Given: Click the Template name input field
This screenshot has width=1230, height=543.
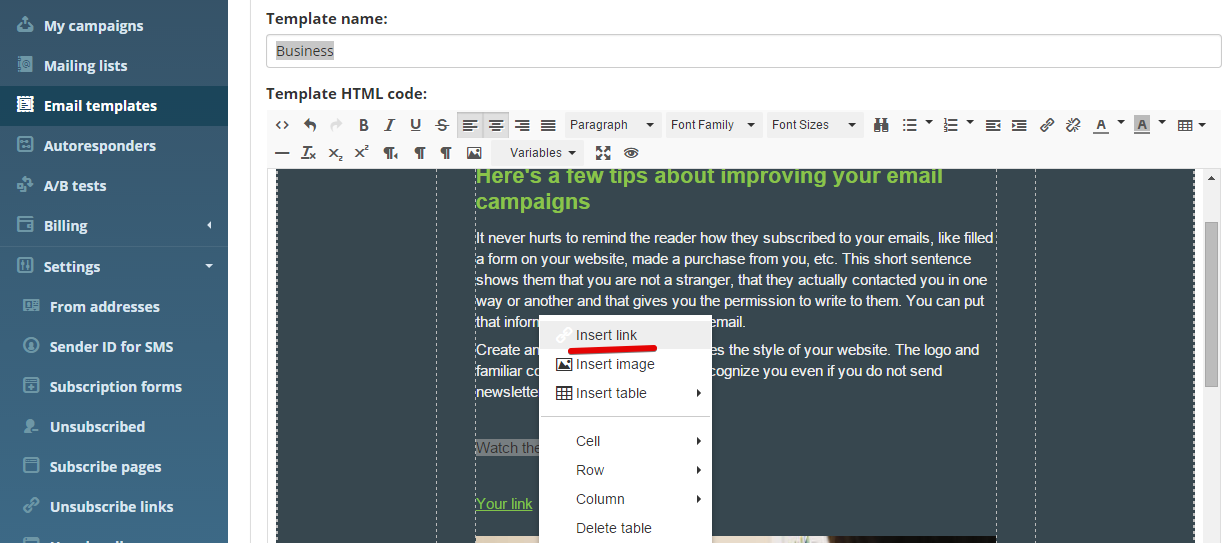Looking at the screenshot, I should click(x=744, y=51).
